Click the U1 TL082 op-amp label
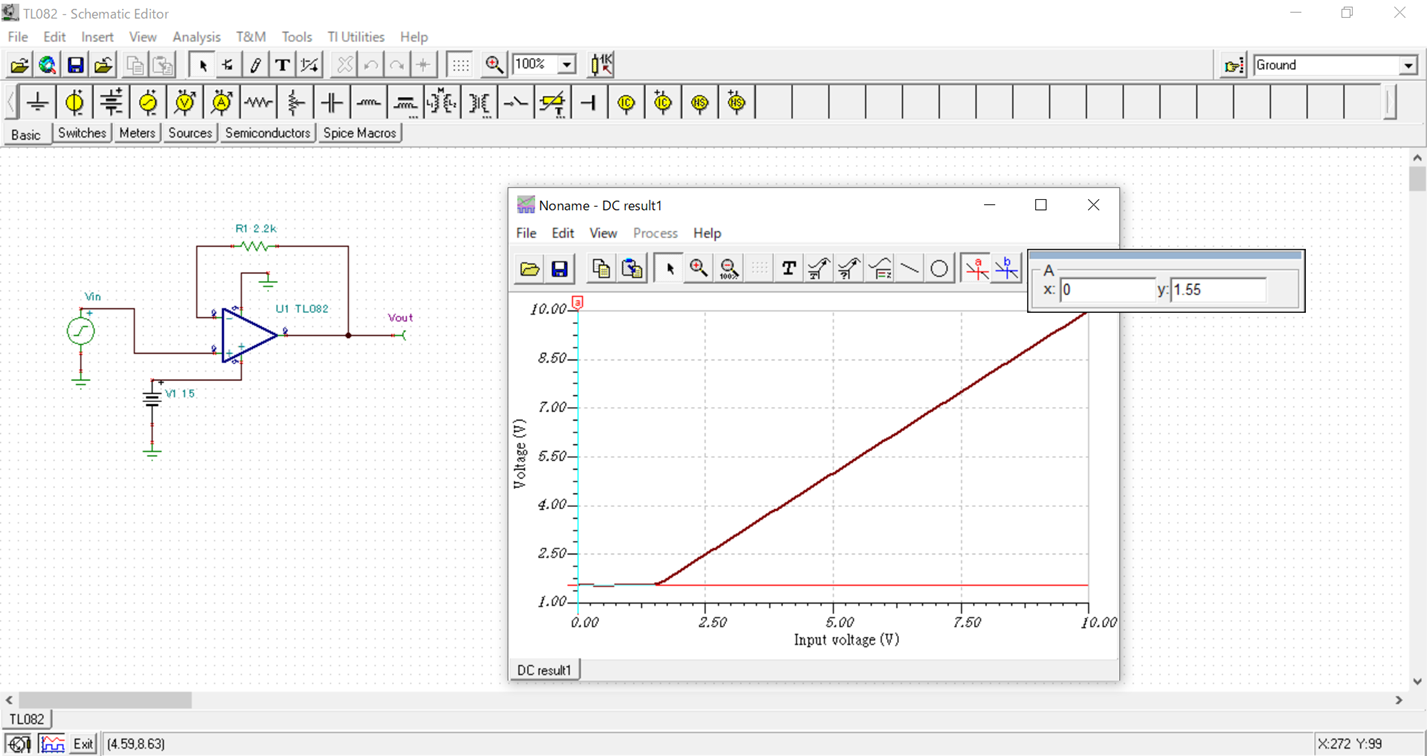Viewport: 1427px width, 756px height. coord(302,309)
